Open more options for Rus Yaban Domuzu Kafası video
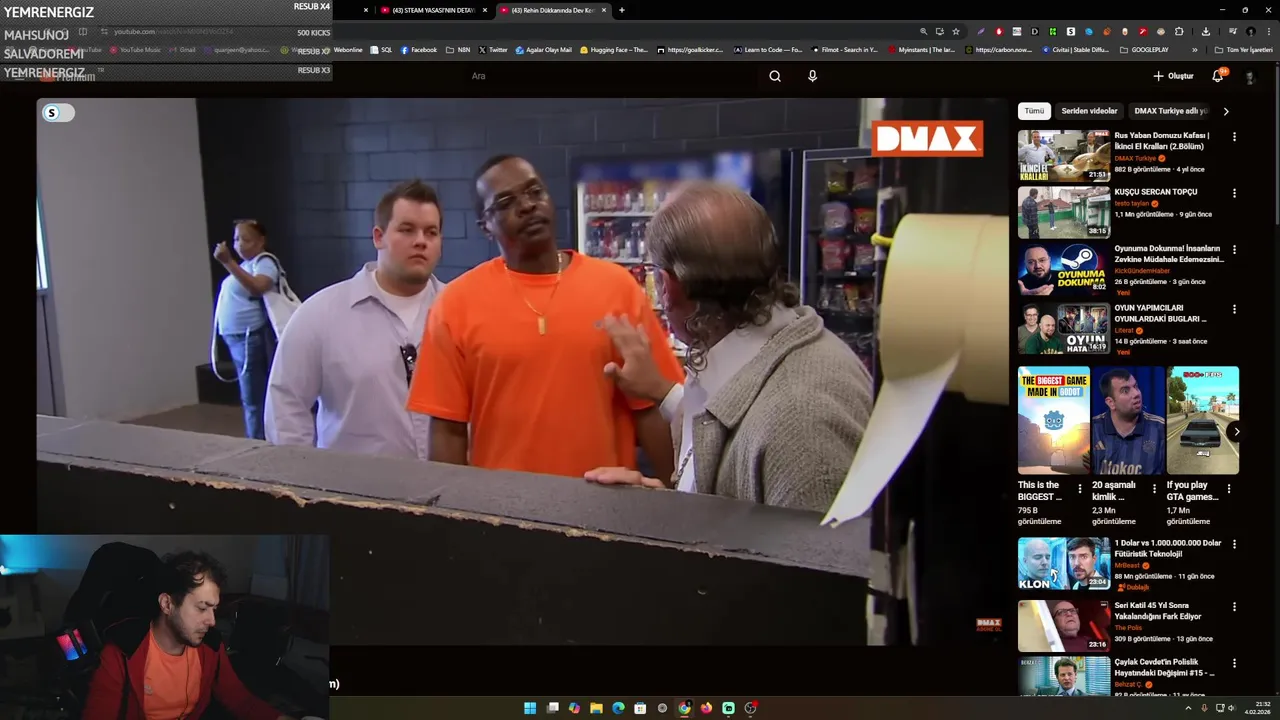Viewport: 1280px width, 720px height. [x=1234, y=137]
